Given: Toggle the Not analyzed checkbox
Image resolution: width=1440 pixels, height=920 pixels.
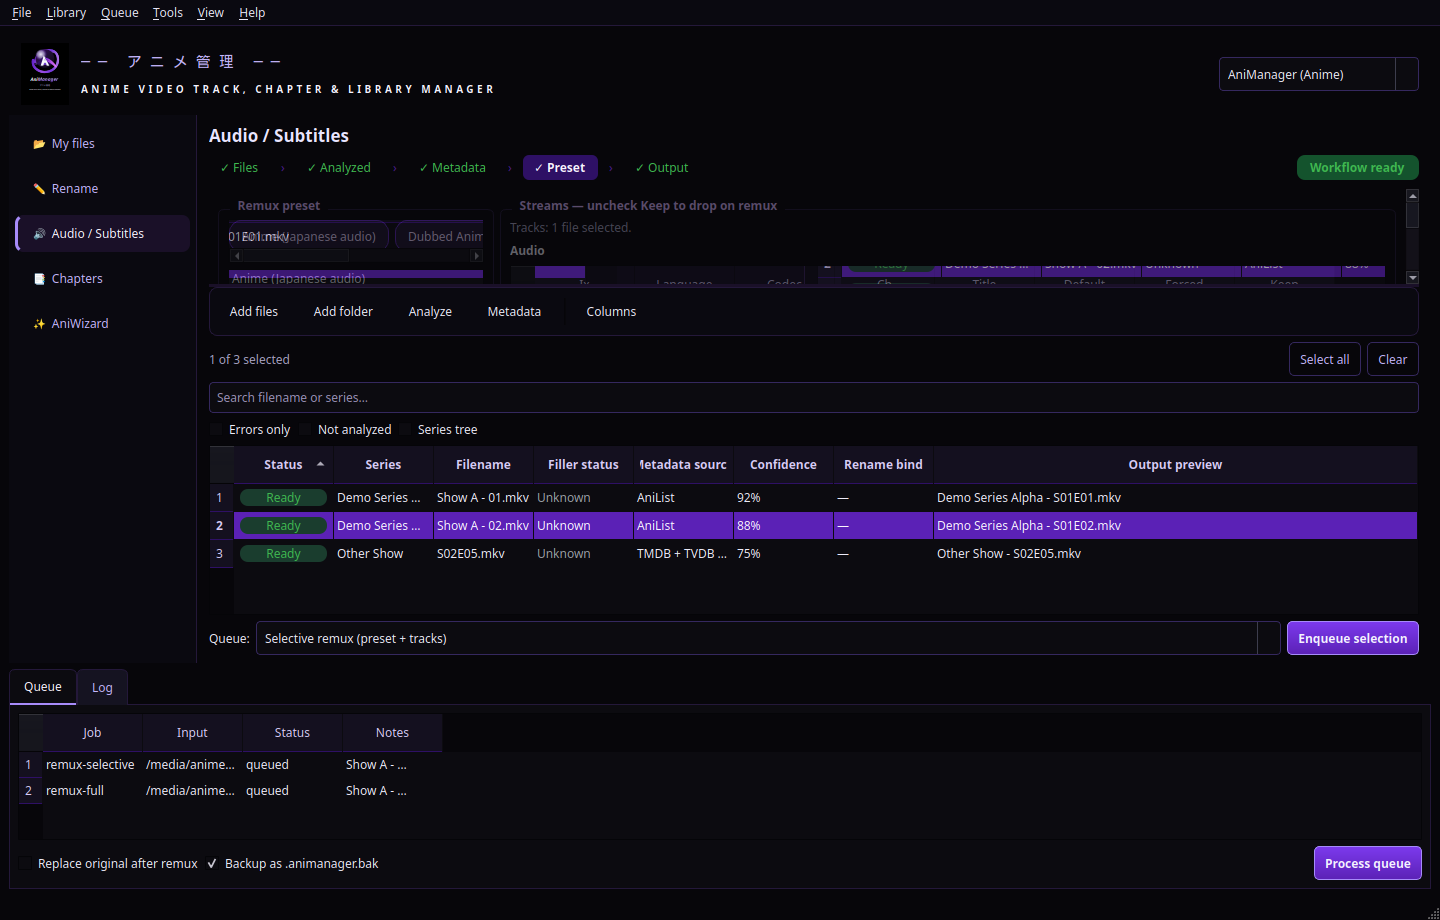Looking at the screenshot, I should pos(305,430).
